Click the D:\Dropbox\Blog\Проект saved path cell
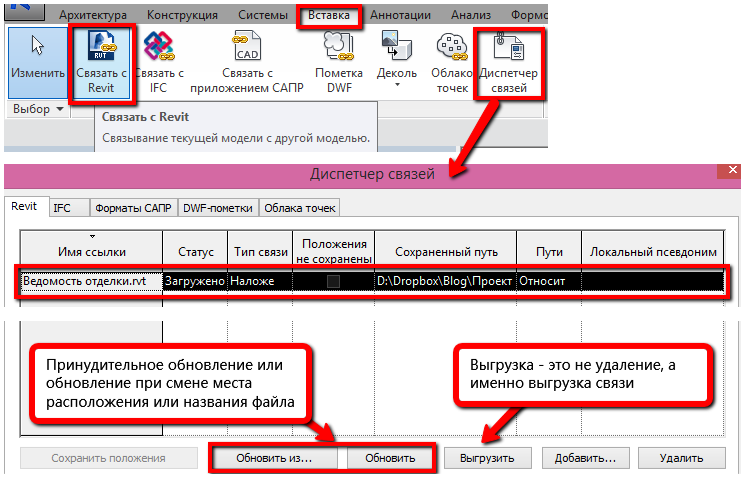 pos(445,281)
